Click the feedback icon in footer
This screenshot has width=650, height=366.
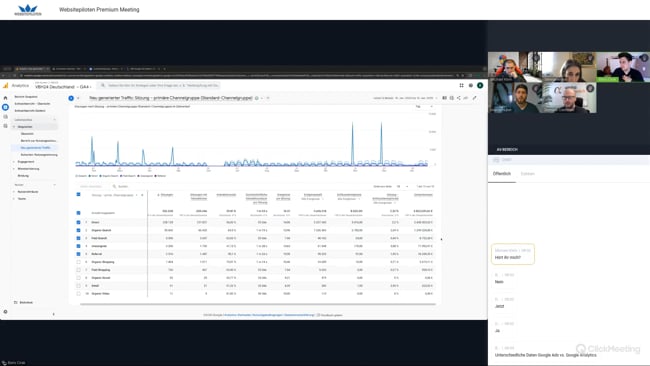(x=318, y=315)
